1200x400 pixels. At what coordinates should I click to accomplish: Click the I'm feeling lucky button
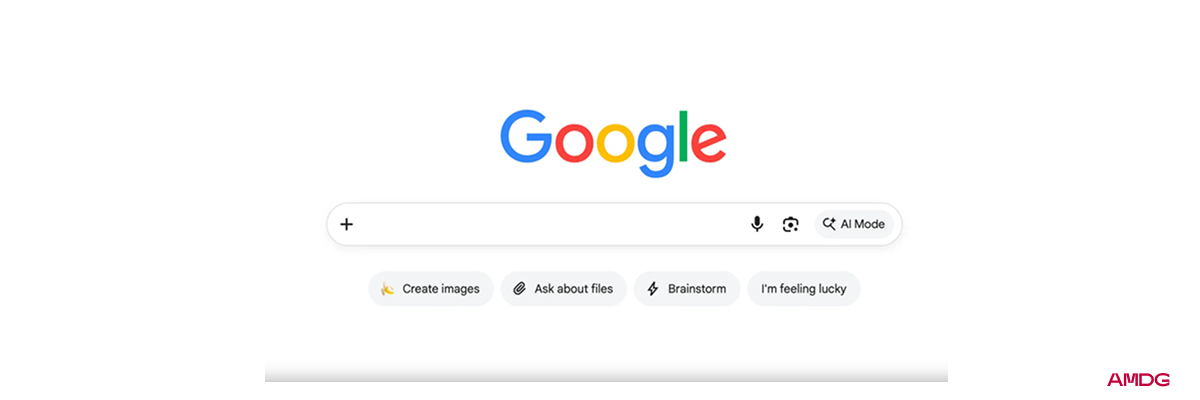coord(804,289)
